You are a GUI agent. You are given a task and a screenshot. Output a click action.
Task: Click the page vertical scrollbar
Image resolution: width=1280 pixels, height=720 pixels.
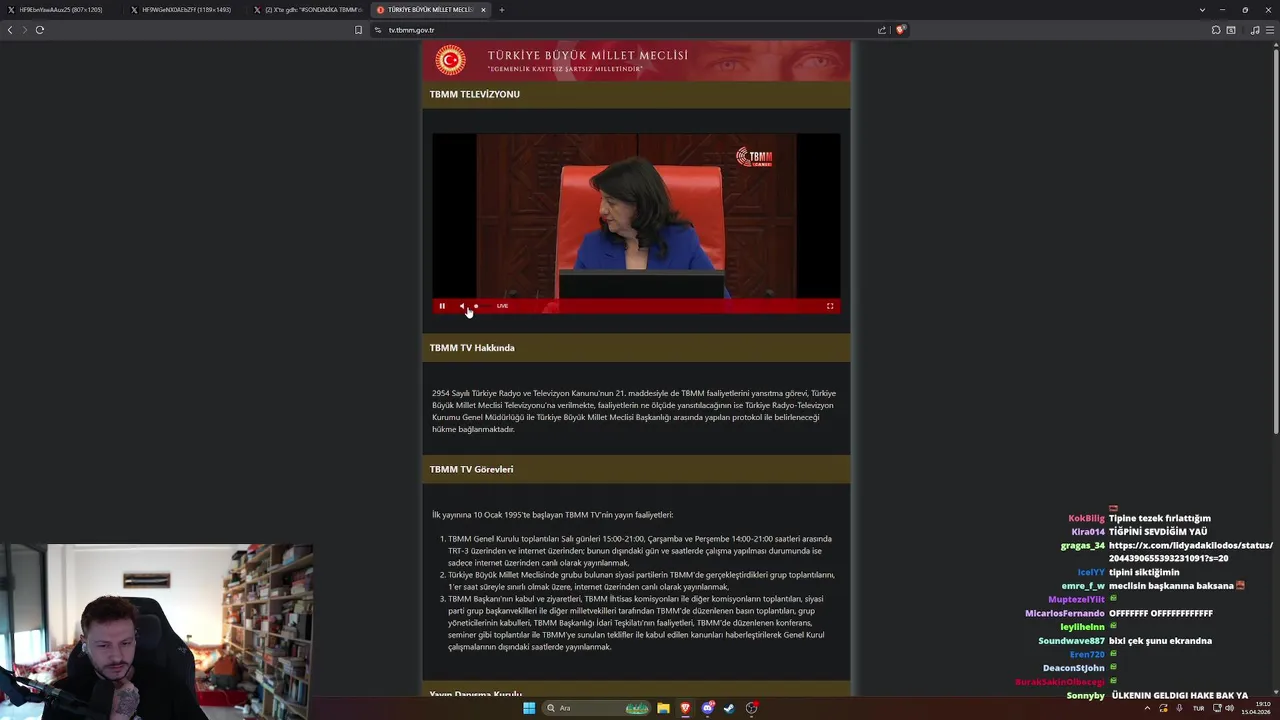(1275, 240)
